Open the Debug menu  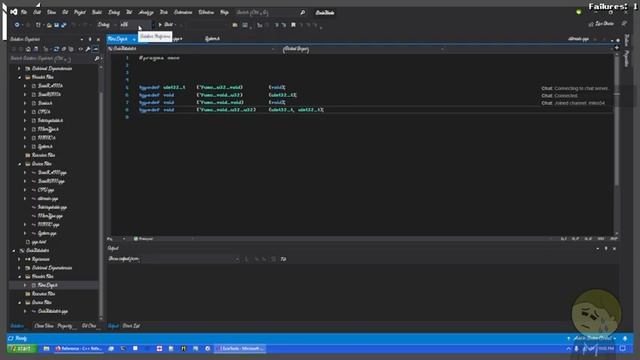tap(114, 12)
